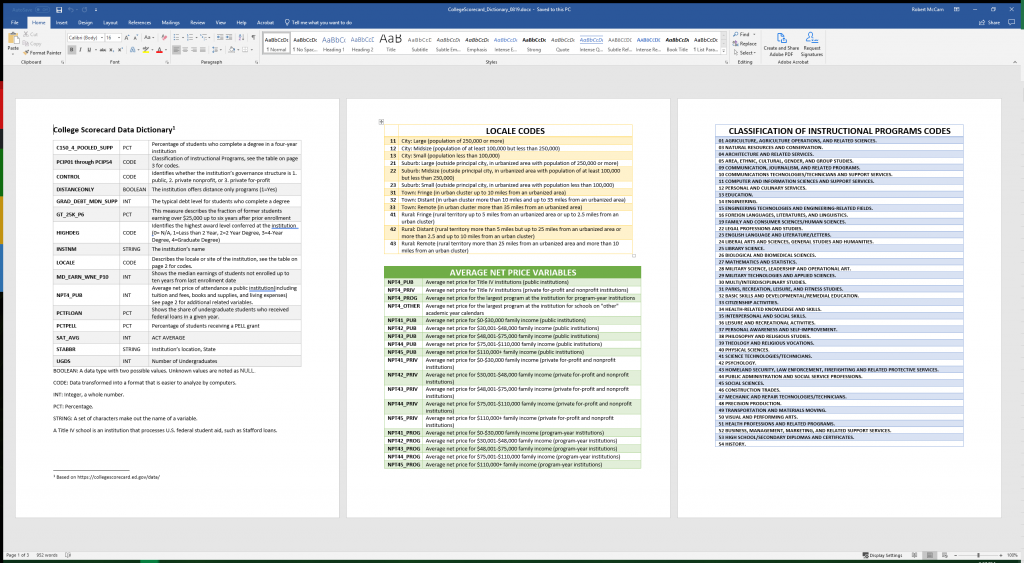The width and height of the screenshot is (1024, 563).
Task: Toggle Underline formatting
Action: [x=89, y=50]
